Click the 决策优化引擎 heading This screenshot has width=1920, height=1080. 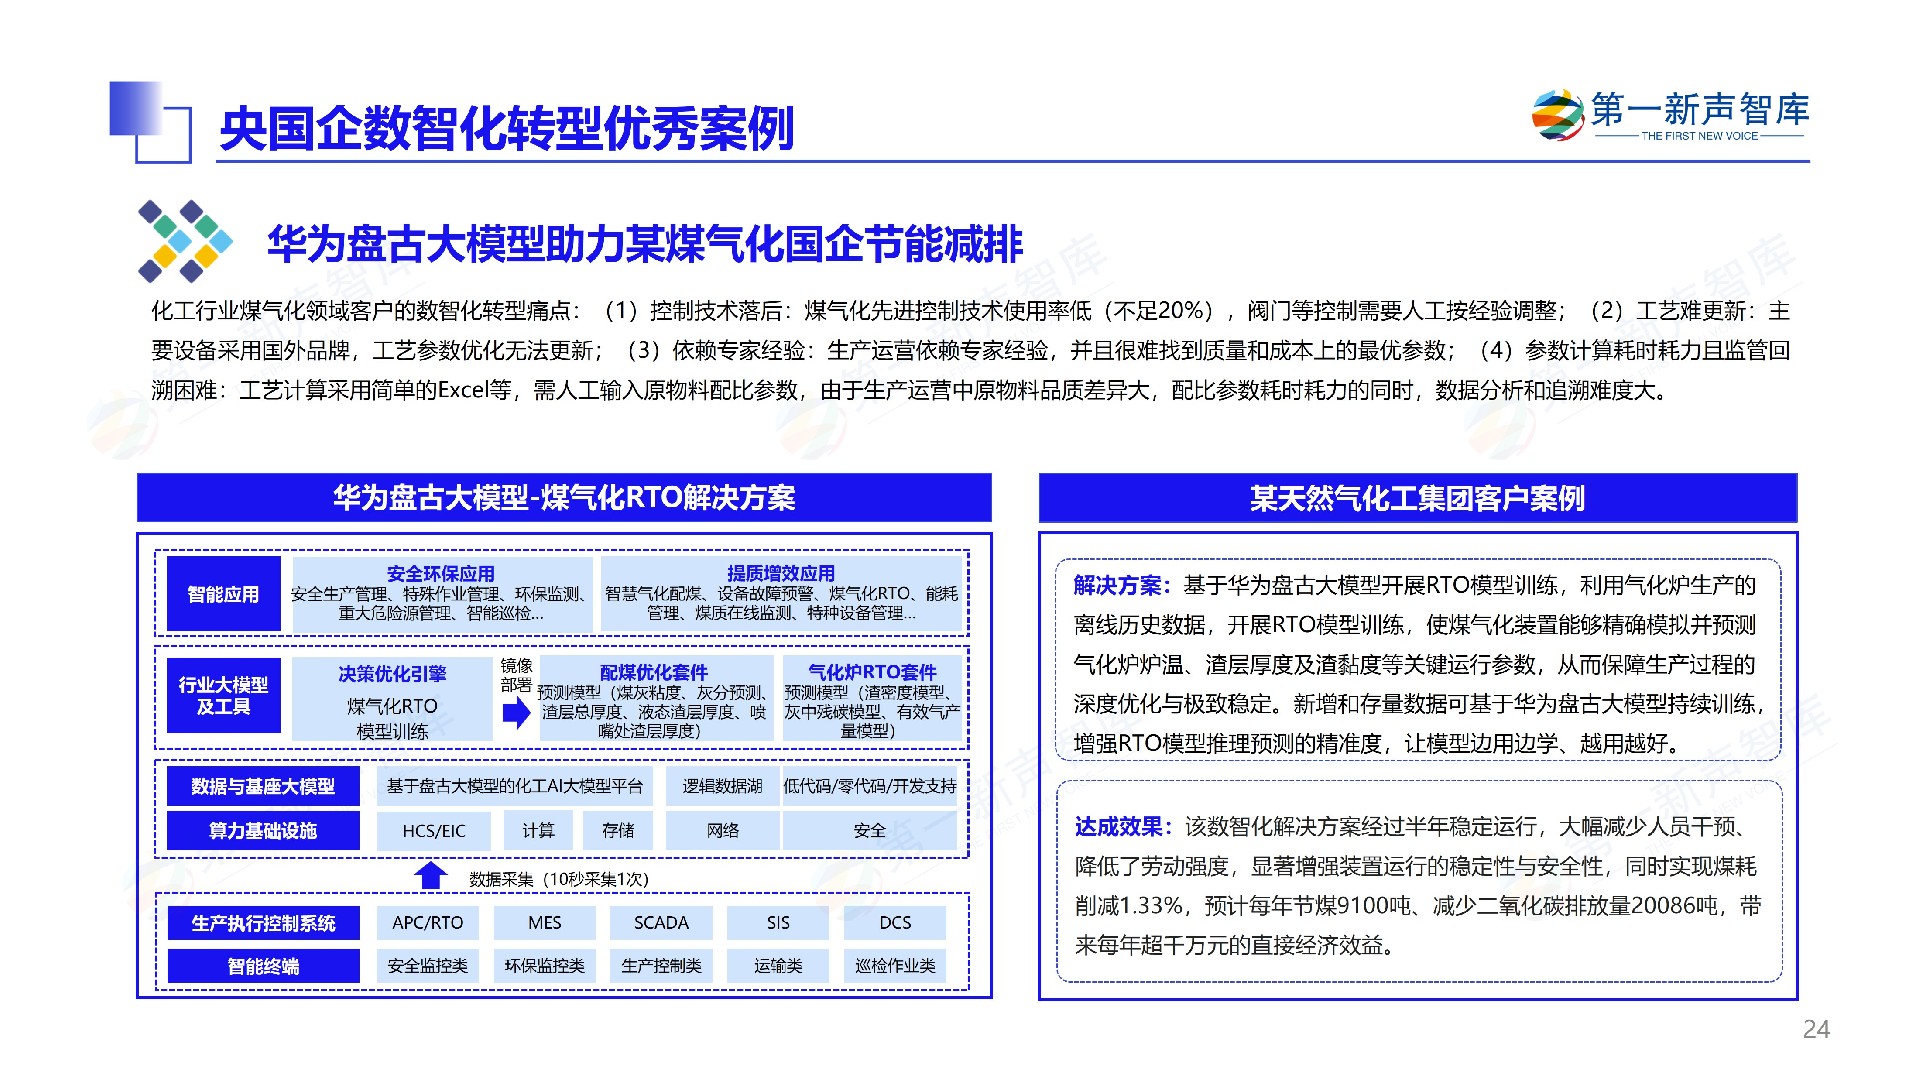pos(392,674)
